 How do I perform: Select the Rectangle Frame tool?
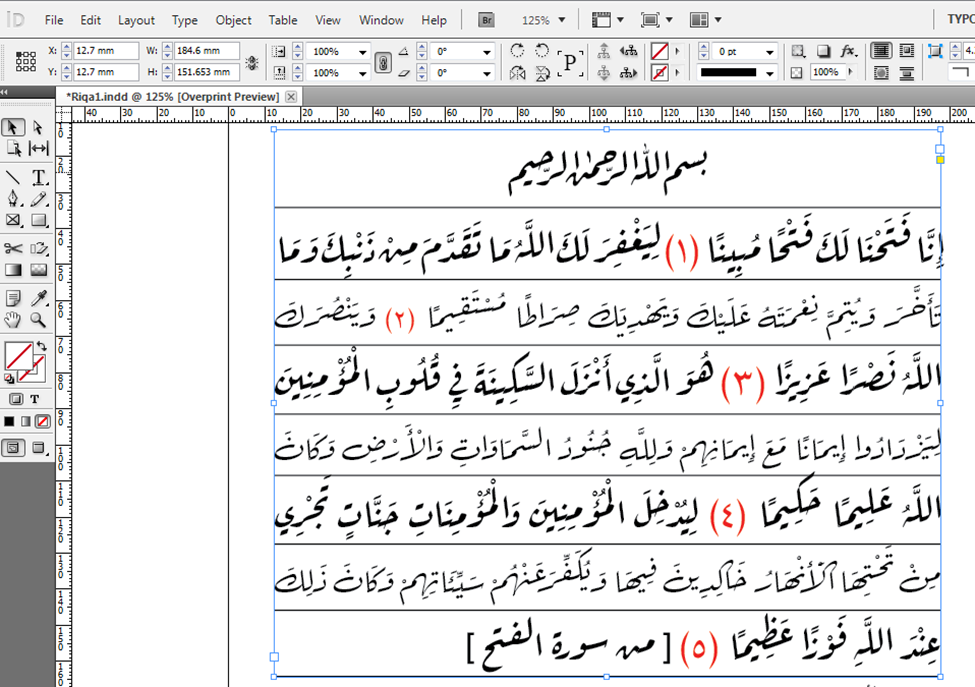[x=12, y=220]
